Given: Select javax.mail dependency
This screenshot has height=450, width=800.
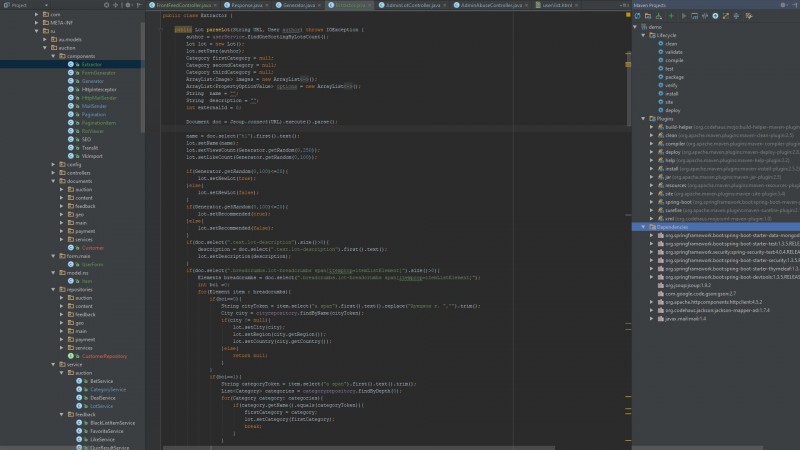Looking at the screenshot, I should coord(685,319).
